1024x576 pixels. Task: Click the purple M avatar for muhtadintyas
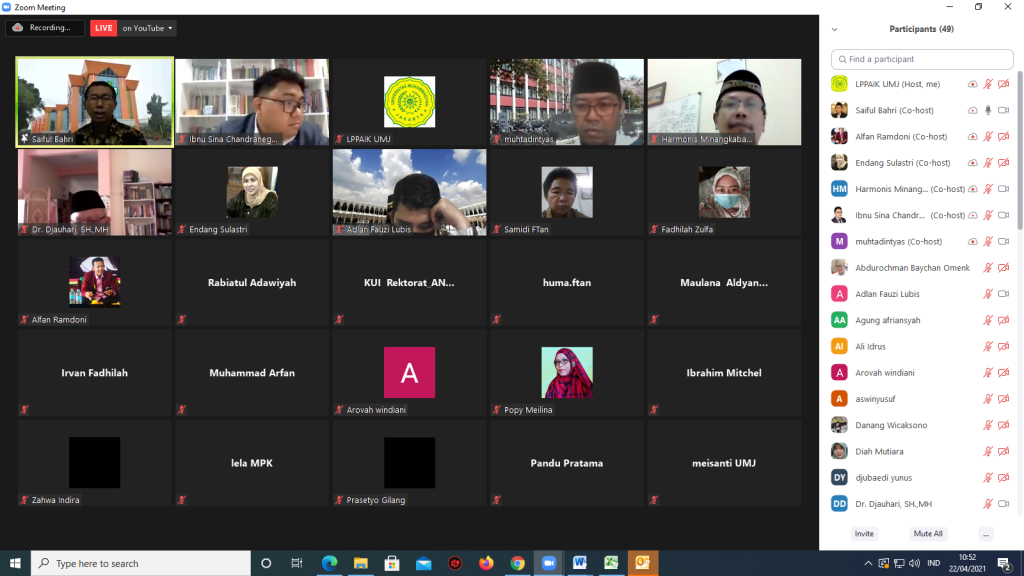point(839,242)
